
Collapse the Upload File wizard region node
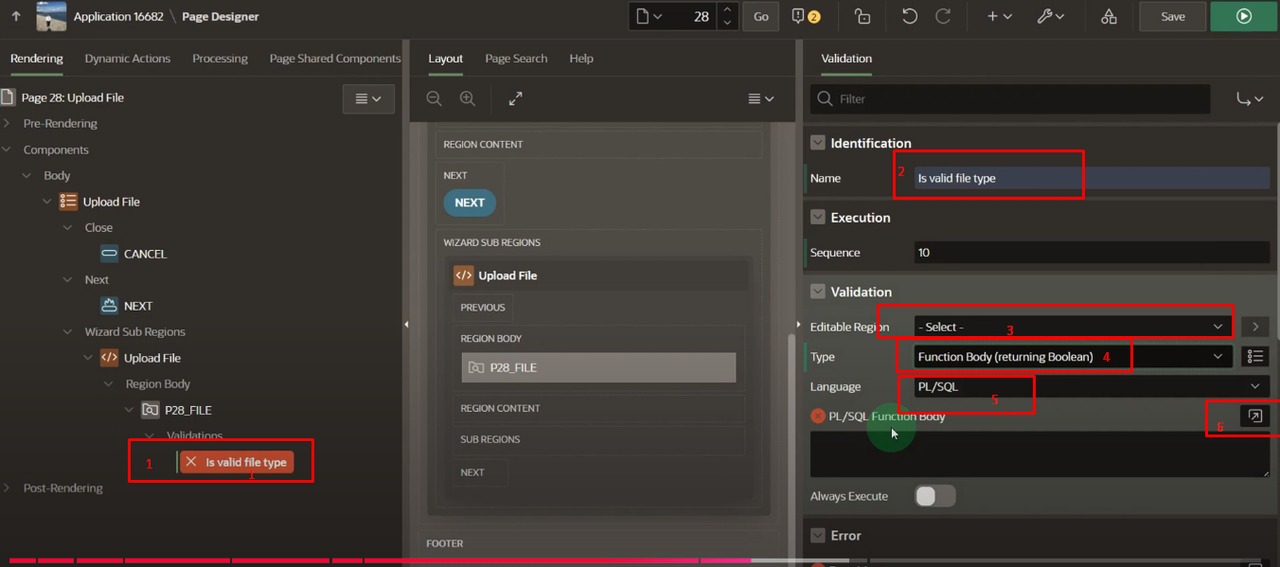[x=48, y=202]
